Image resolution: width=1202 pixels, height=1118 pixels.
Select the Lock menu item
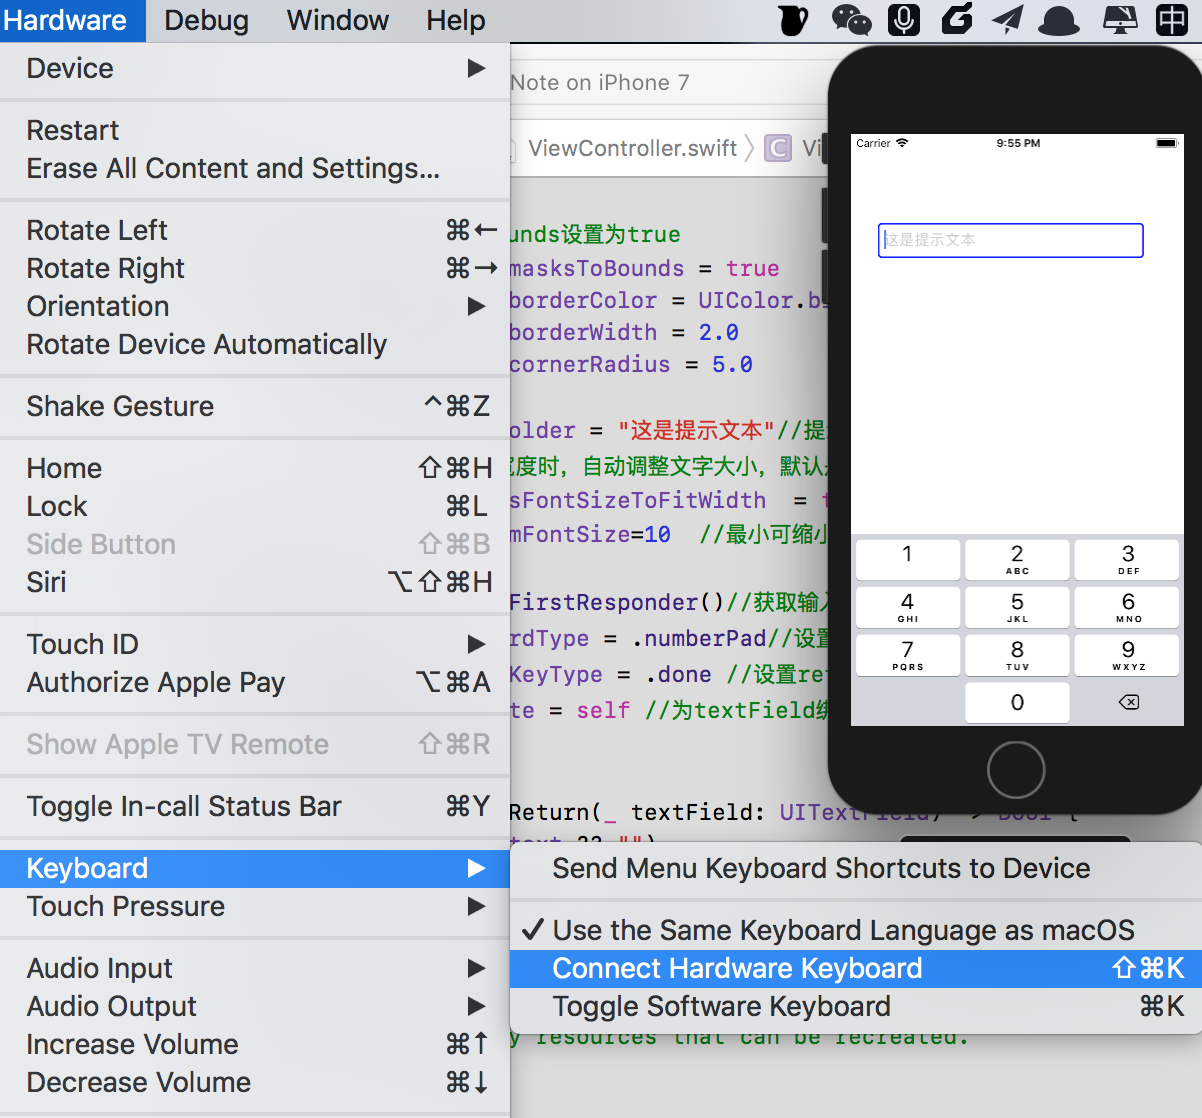point(255,506)
